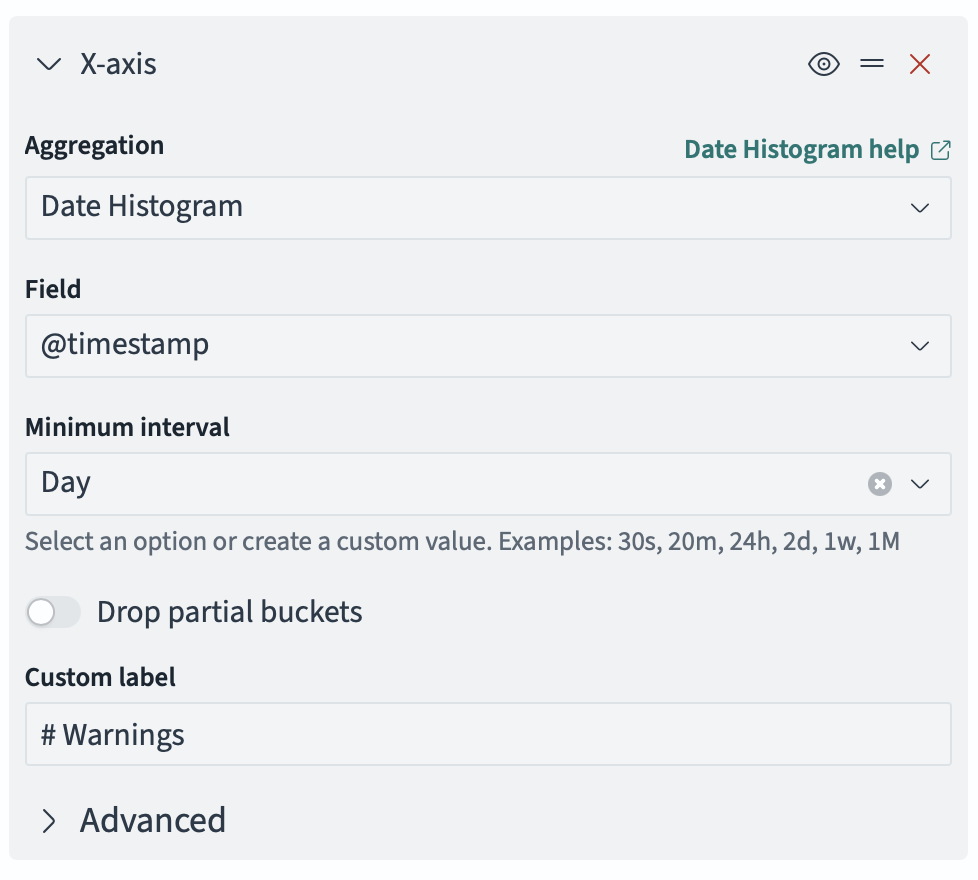Open the Date Histogram help link
Image resolution: width=978 pixels, height=880 pixels.
tap(801, 150)
